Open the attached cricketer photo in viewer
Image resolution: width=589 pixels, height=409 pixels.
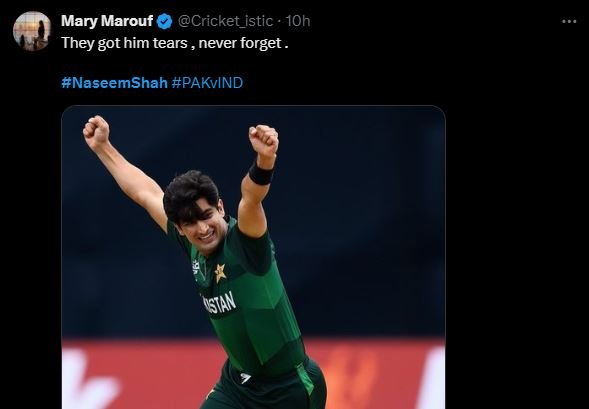[253, 257]
